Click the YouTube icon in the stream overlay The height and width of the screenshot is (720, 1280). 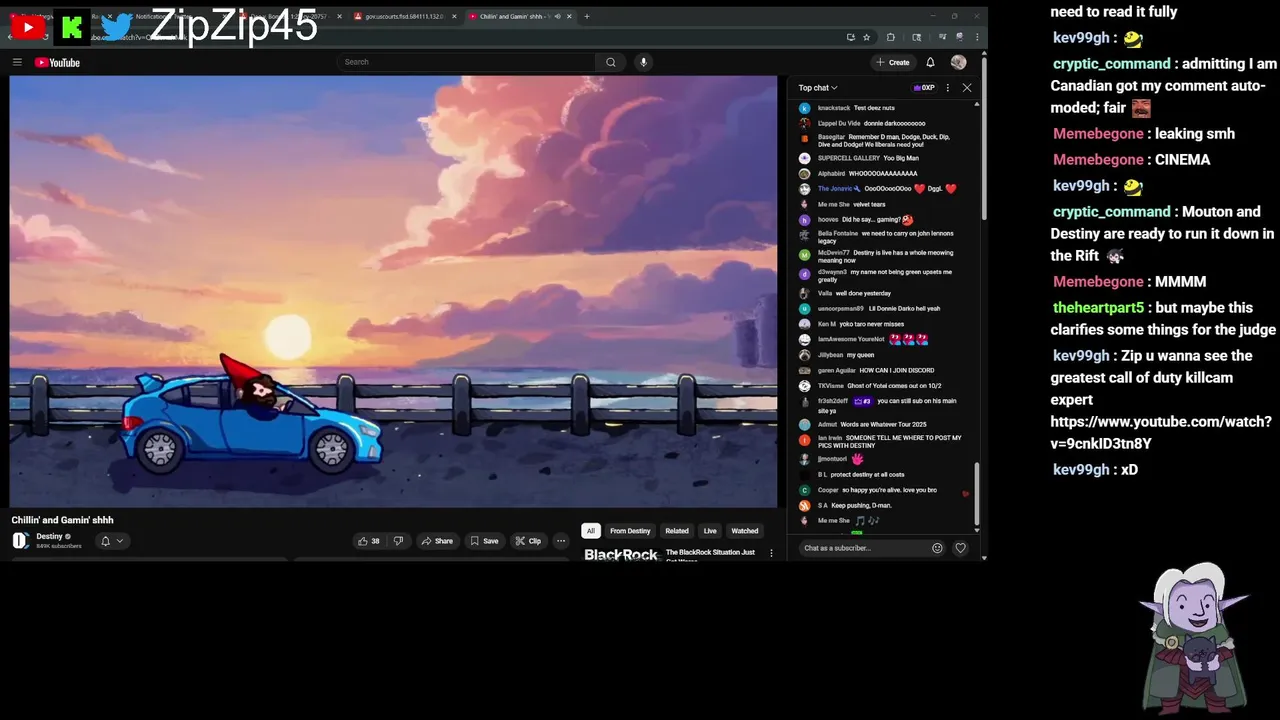coord(28,28)
